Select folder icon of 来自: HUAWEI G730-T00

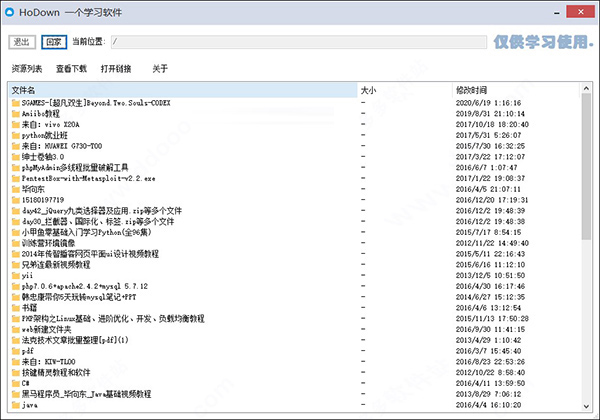16,146
